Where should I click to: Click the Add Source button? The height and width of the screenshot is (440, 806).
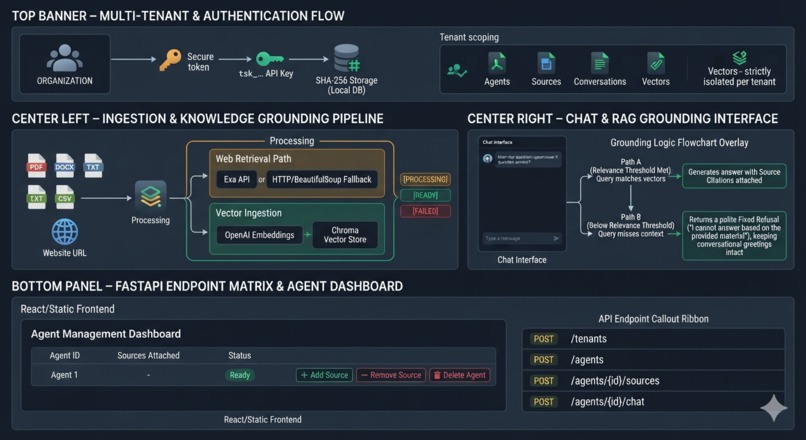pos(324,375)
